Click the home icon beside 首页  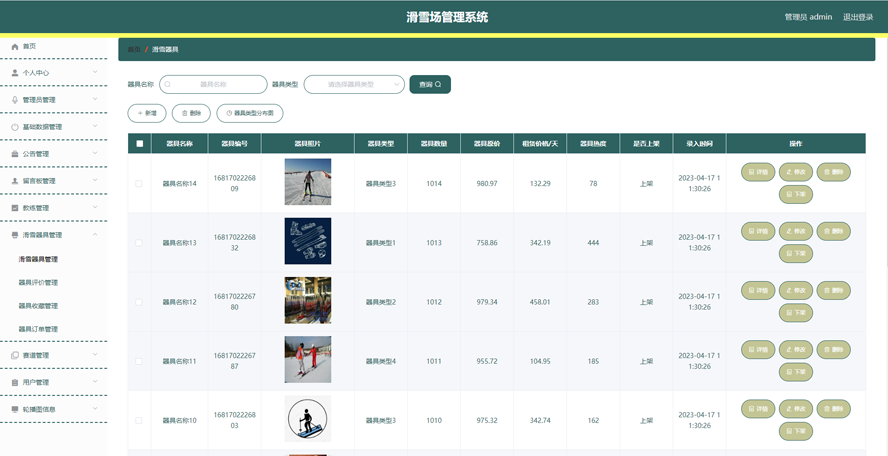[x=15, y=46]
